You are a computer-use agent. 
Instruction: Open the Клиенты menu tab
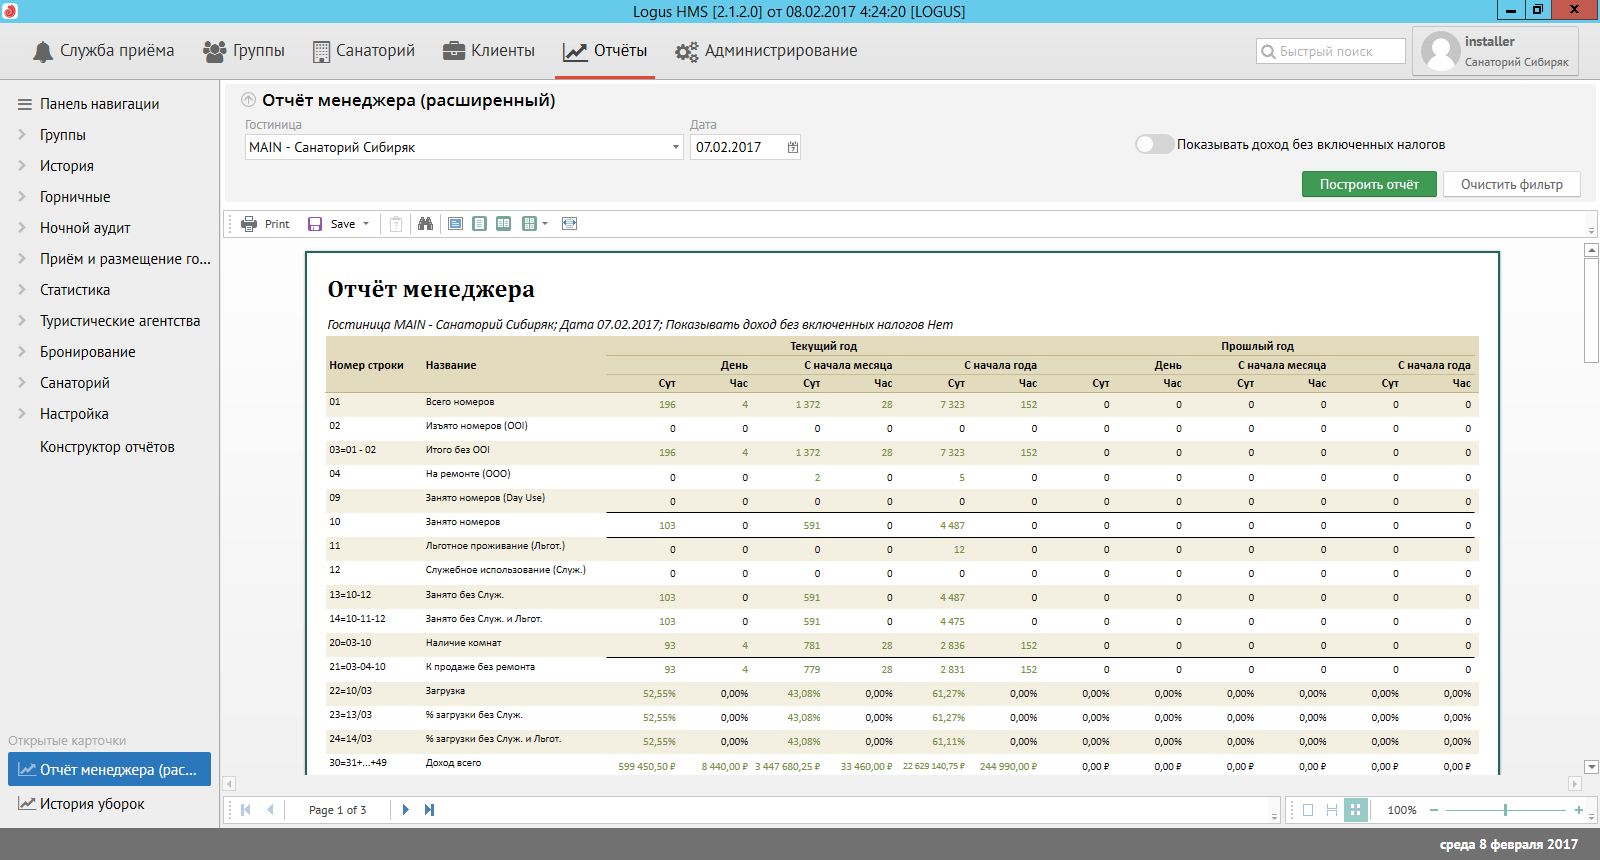(x=489, y=51)
